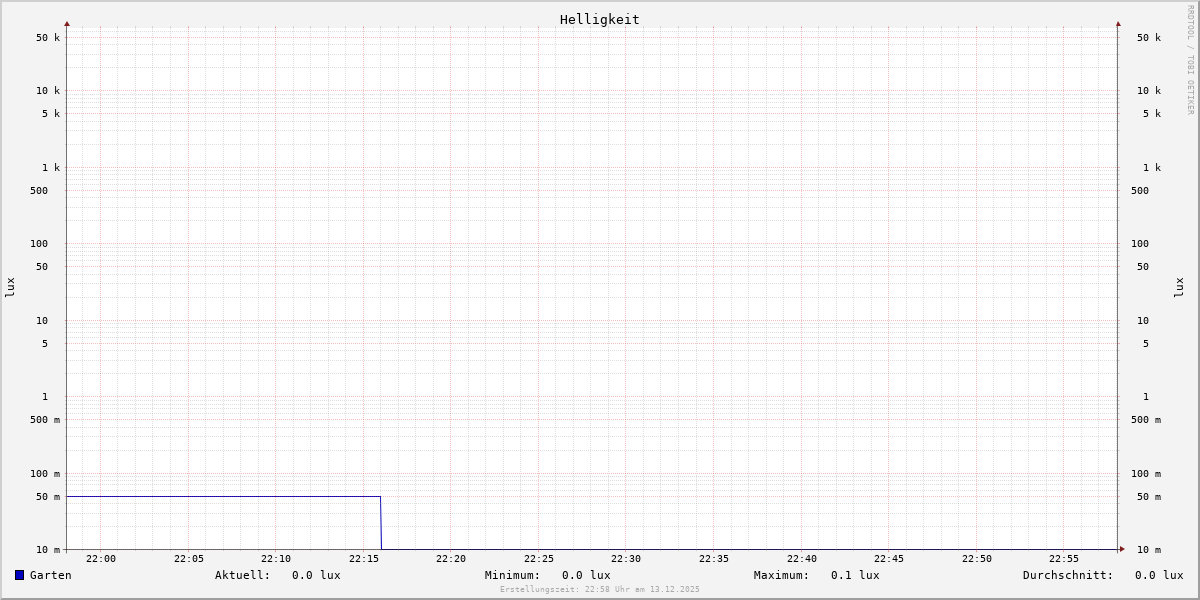This screenshot has height=600, width=1200.
Task: Click the vertical RRDTOOL watermark text
Action: click(1190, 60)
